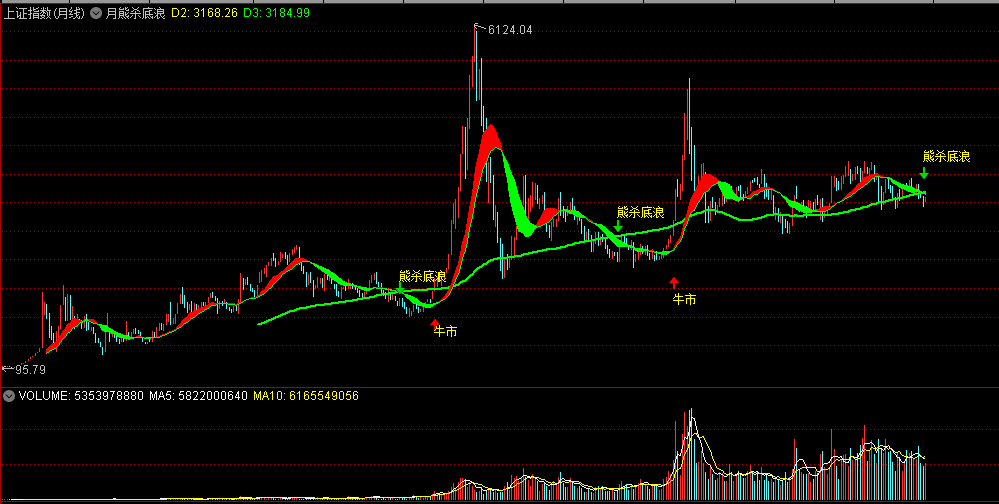
Task: Click the 上证指数(月线) chart title
Action: 44,13
